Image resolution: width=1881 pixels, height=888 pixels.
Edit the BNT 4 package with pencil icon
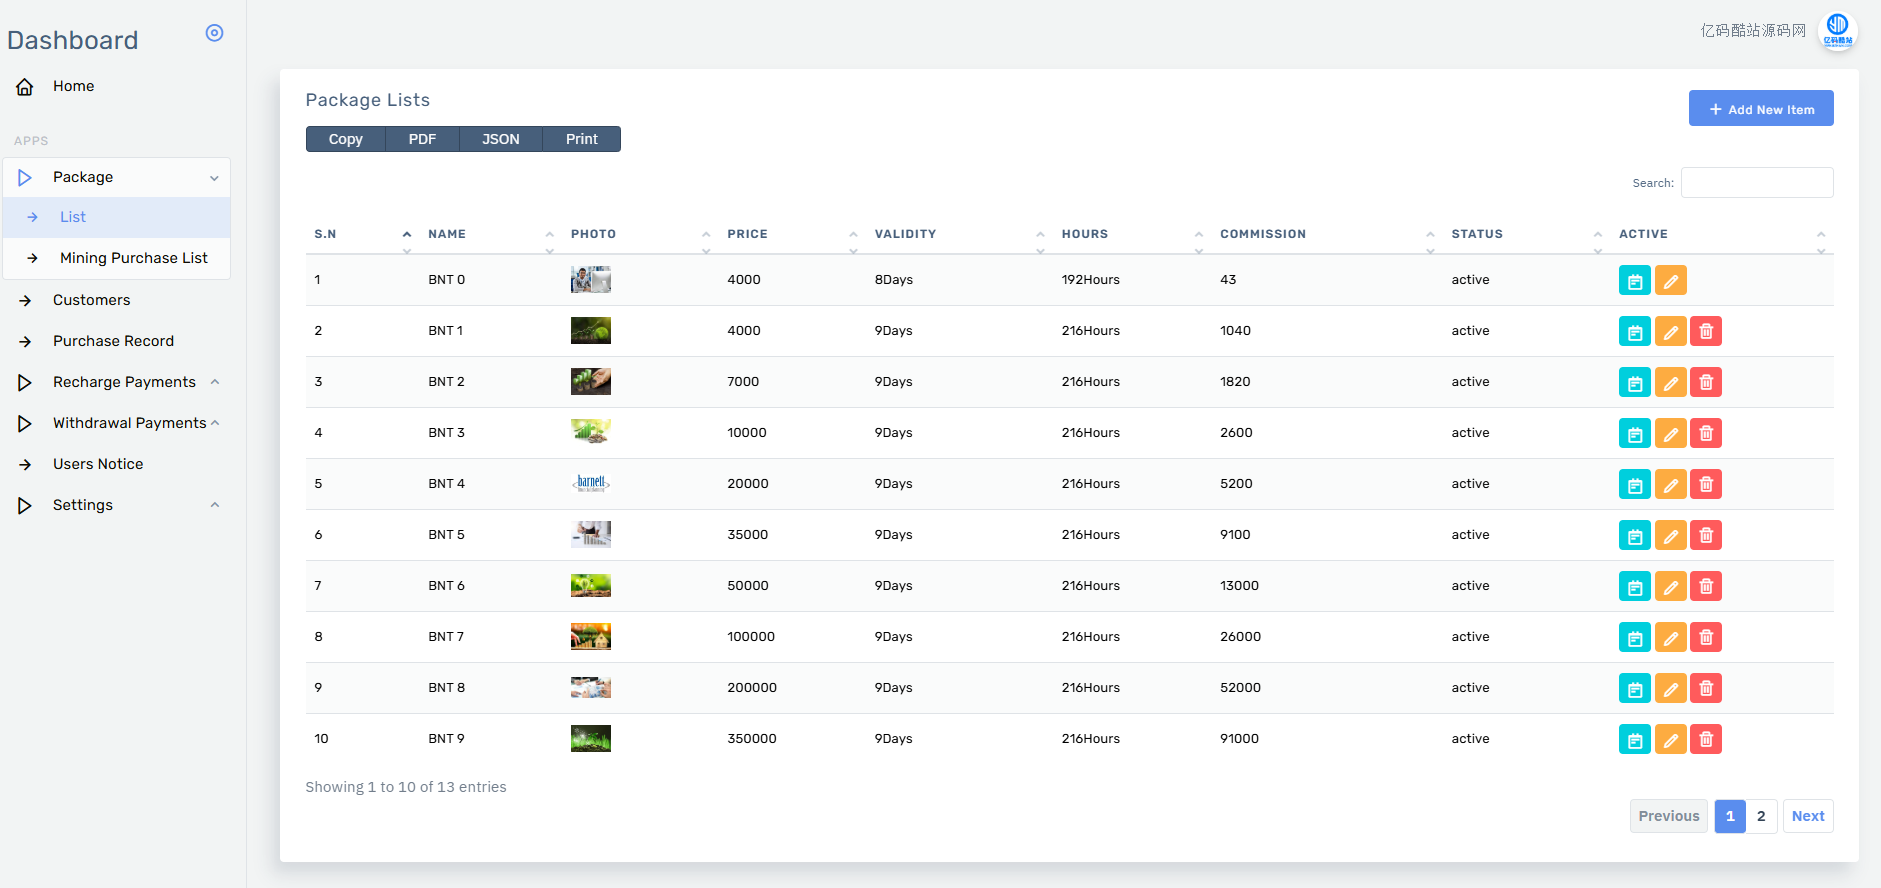coord(1670,485)
